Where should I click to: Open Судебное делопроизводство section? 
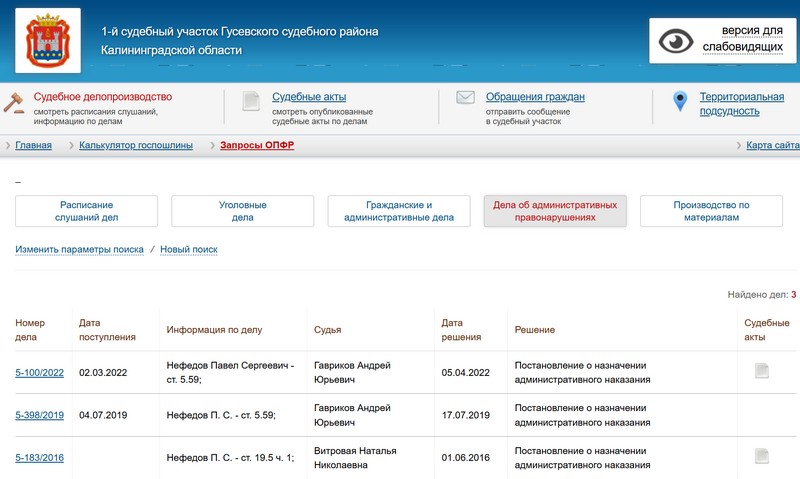tap(103, 97)
